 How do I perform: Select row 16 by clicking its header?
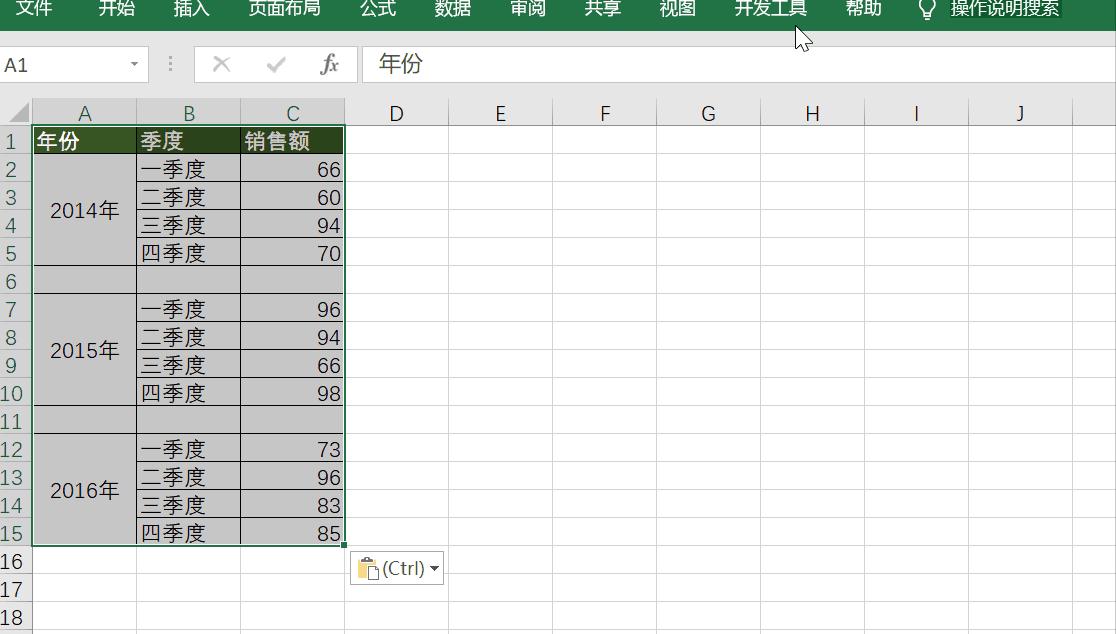[x=13, y=562]
